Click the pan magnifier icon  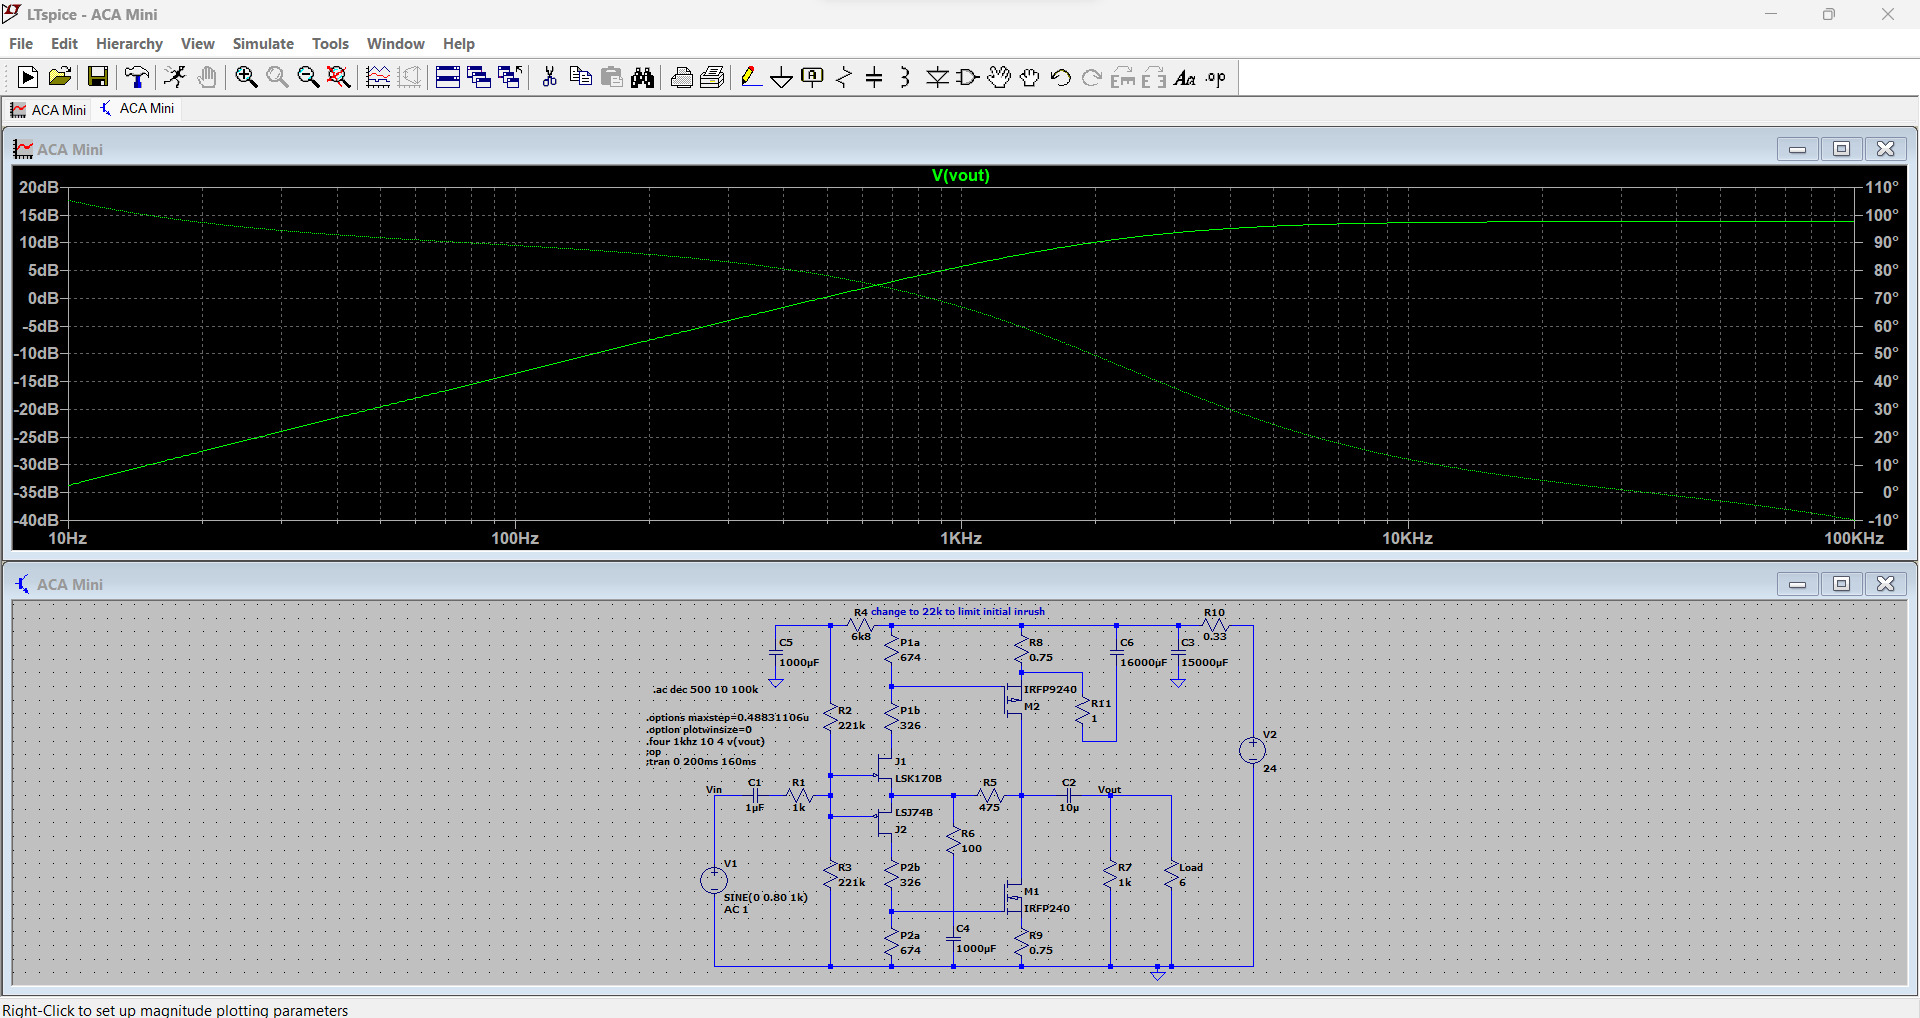tap(277, 78)
